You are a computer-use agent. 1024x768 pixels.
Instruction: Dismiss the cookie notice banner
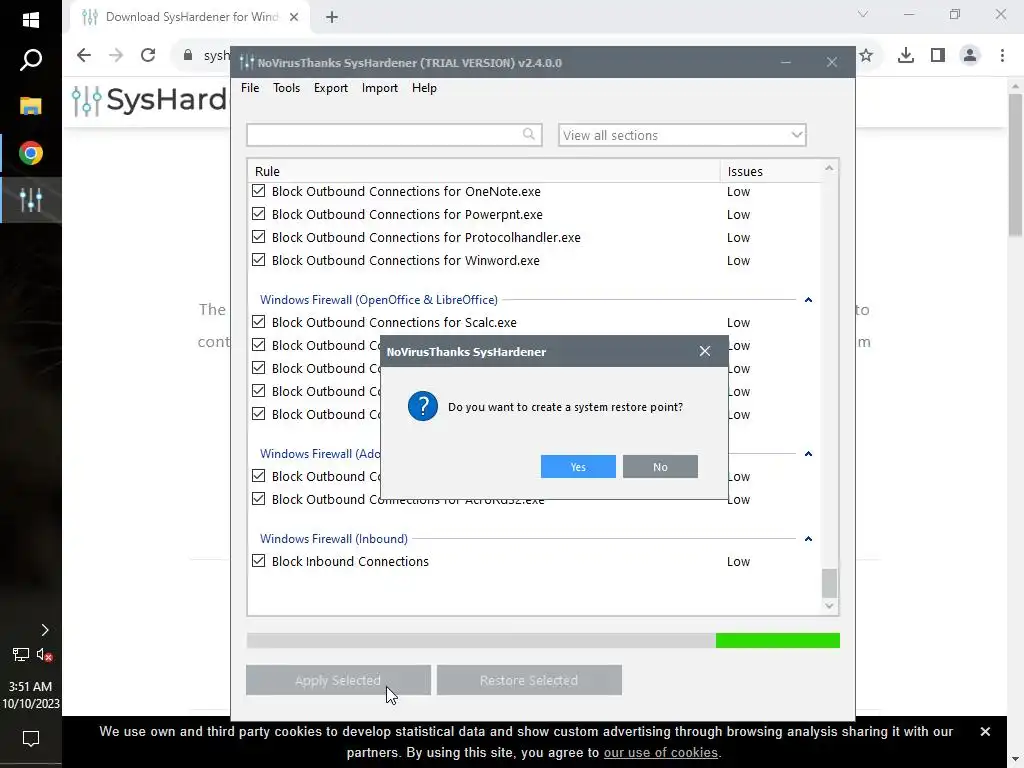pos(985,731)
